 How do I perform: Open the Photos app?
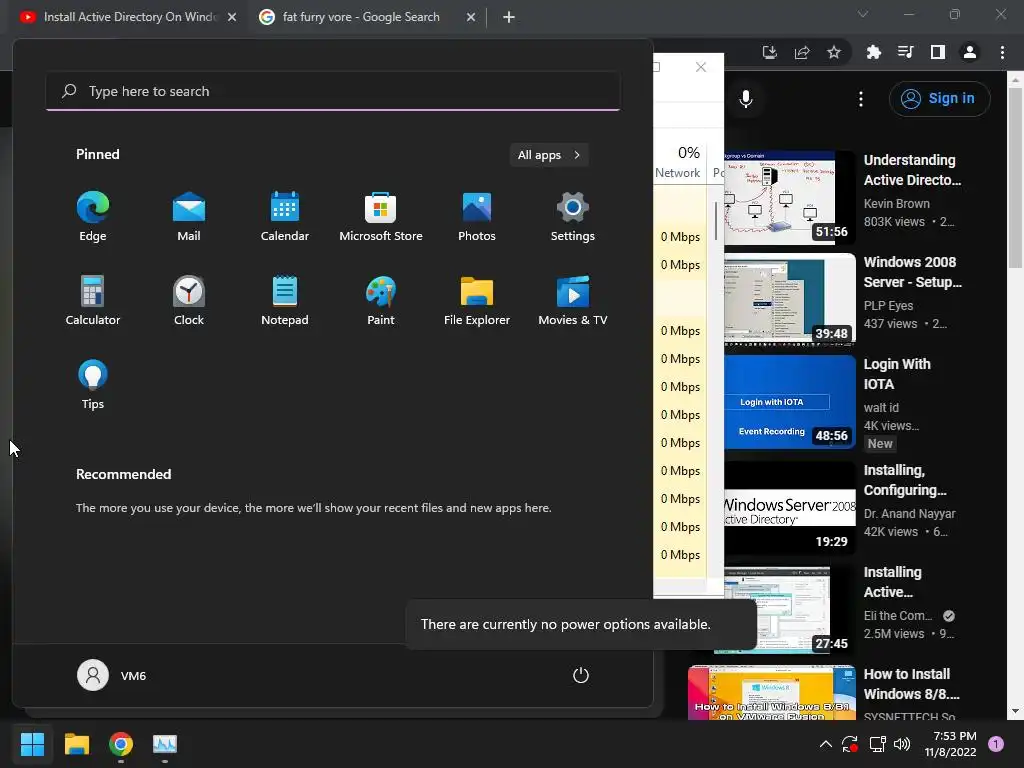pyautogui.click(x=477, y=217)
